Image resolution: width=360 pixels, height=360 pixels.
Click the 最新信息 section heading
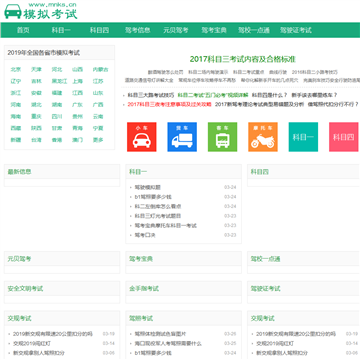click(x=19, y=172)
